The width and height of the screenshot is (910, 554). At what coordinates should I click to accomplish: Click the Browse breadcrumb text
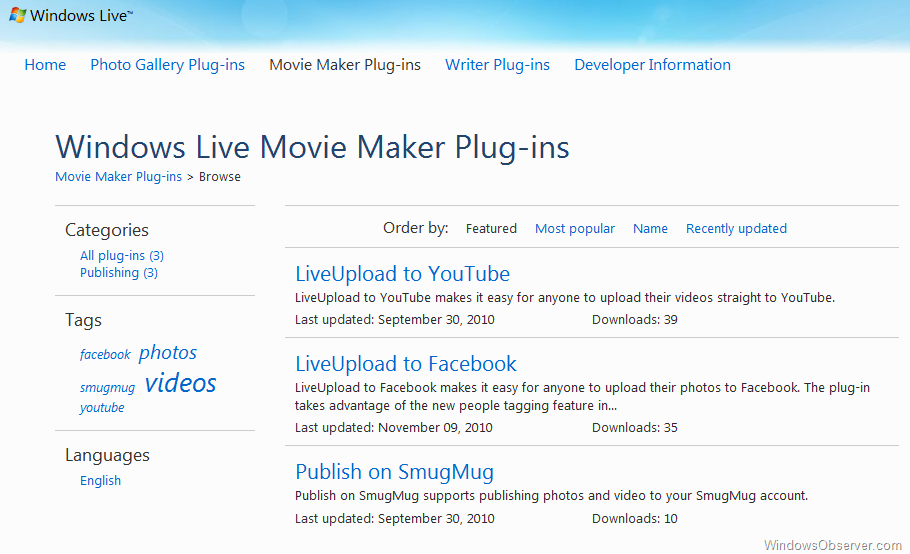[x=219, y=176]
